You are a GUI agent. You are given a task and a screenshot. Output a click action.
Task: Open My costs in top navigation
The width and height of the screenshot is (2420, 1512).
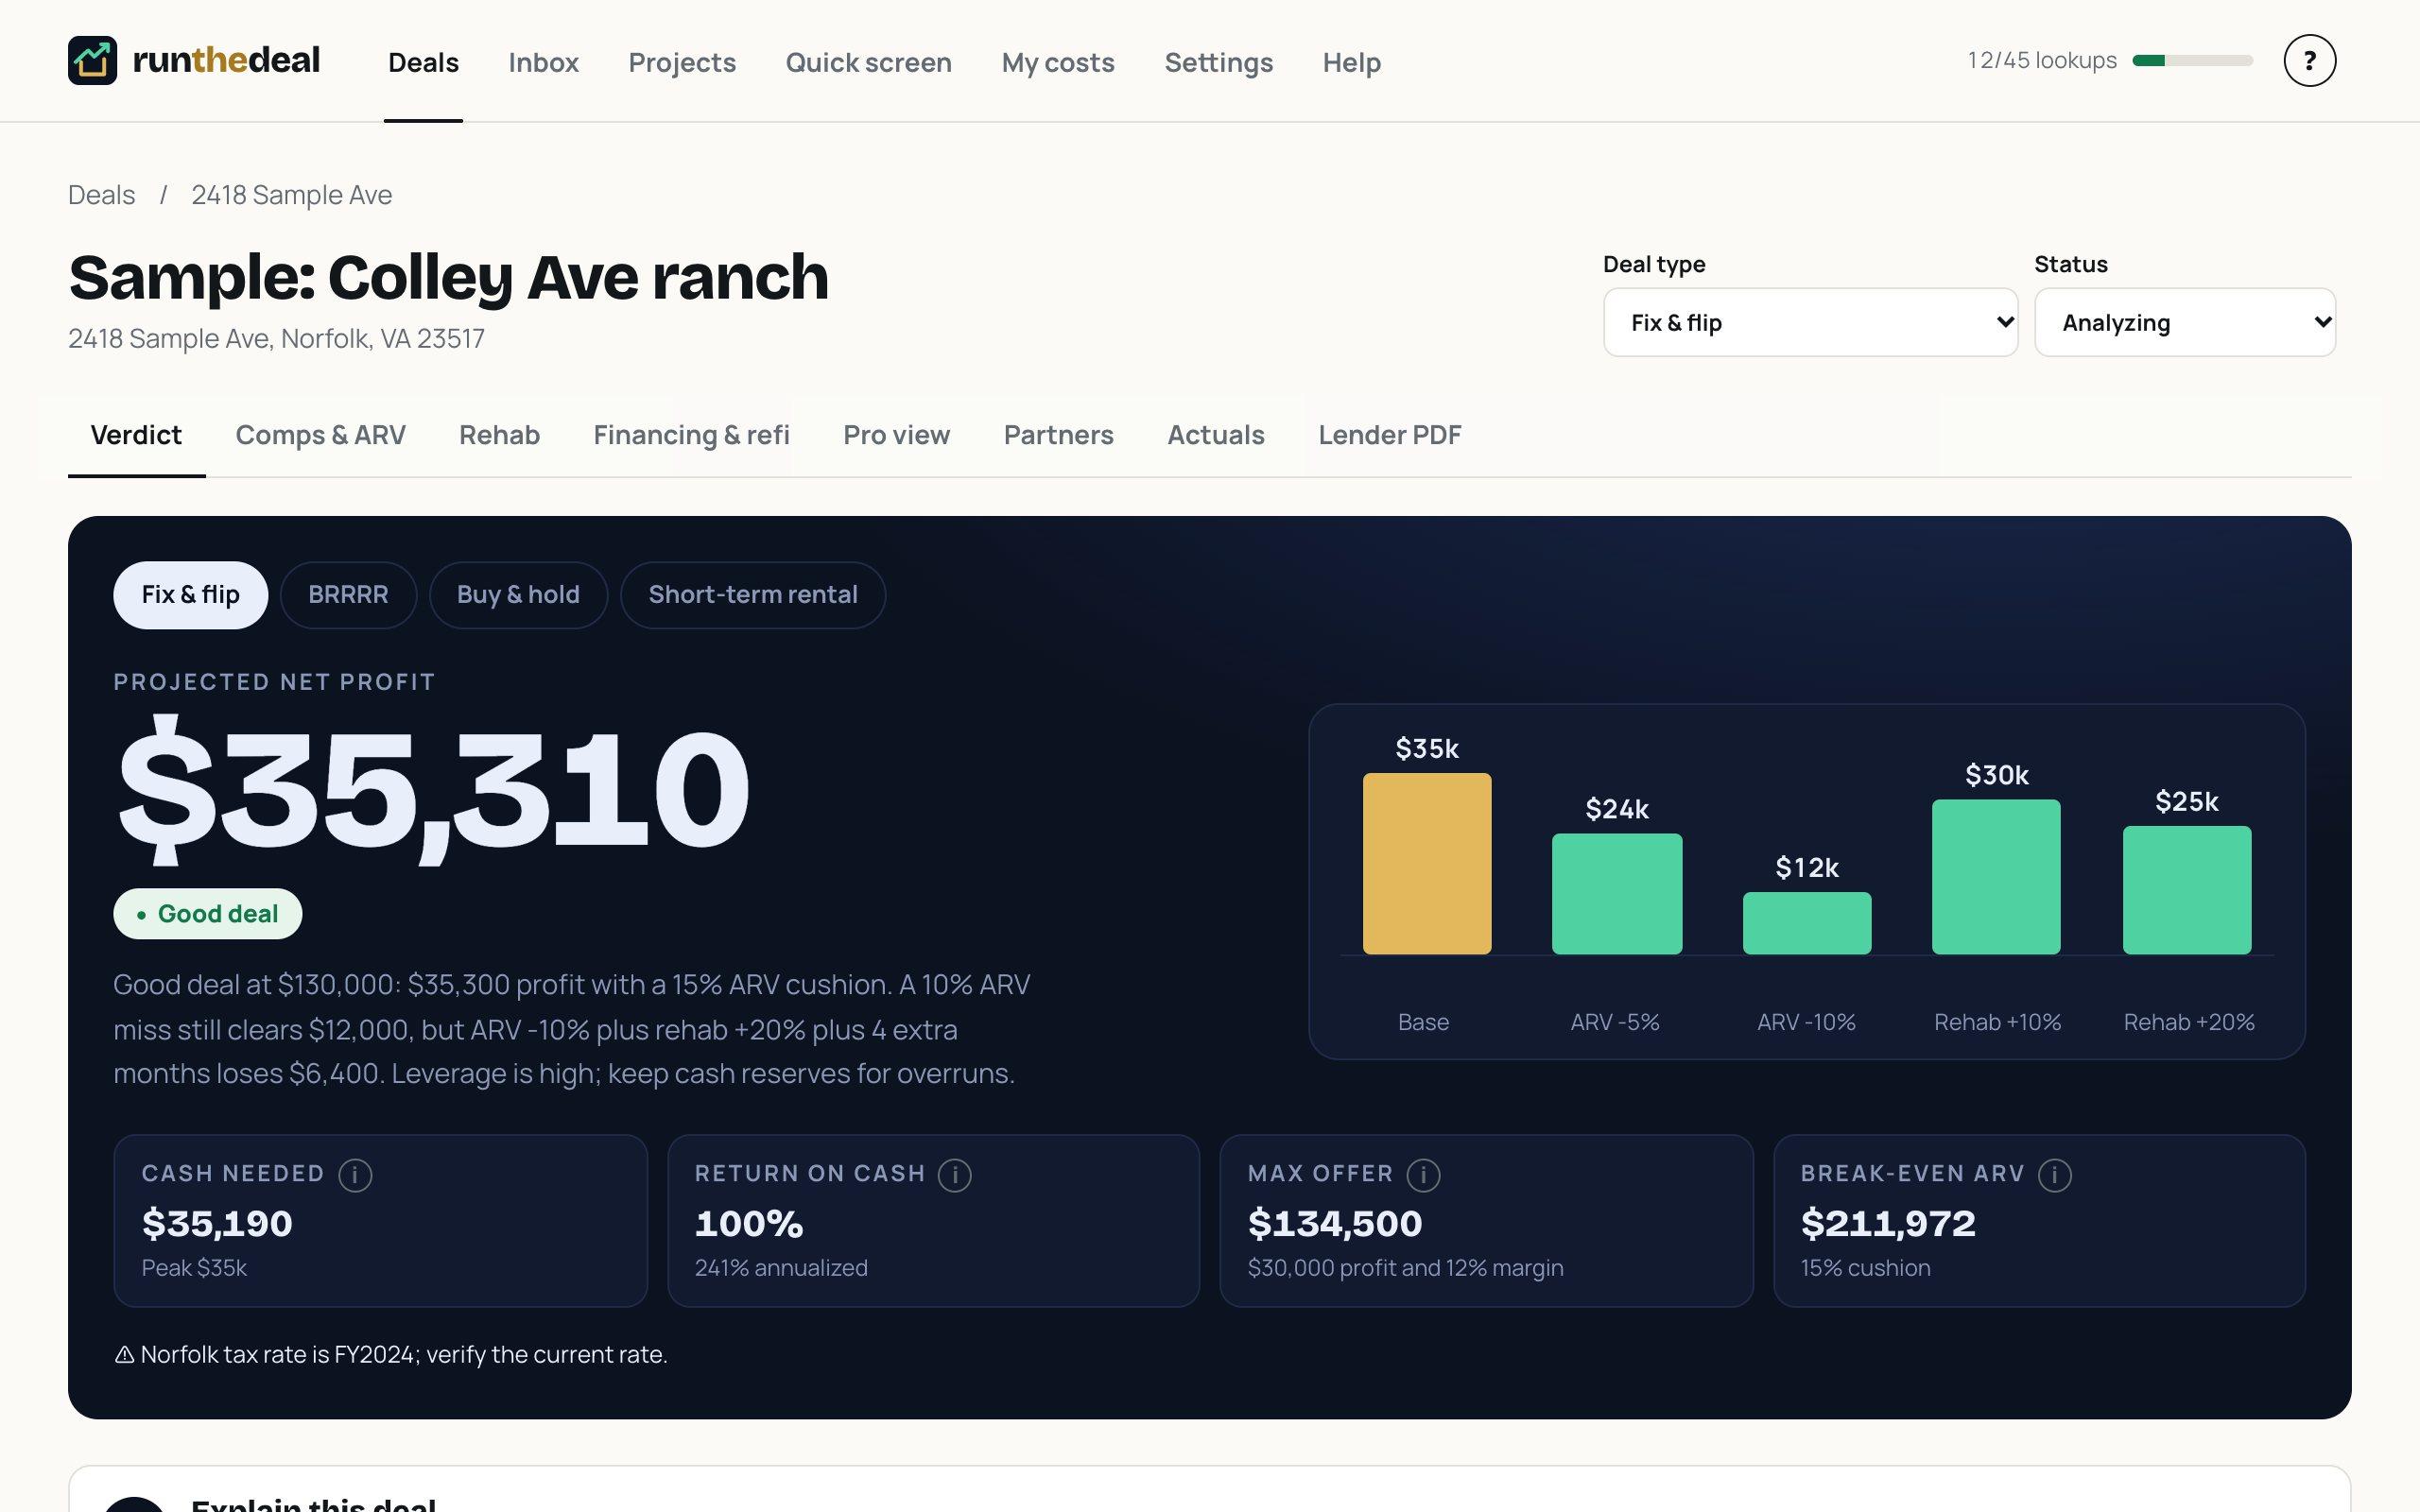pos(1058,62)
